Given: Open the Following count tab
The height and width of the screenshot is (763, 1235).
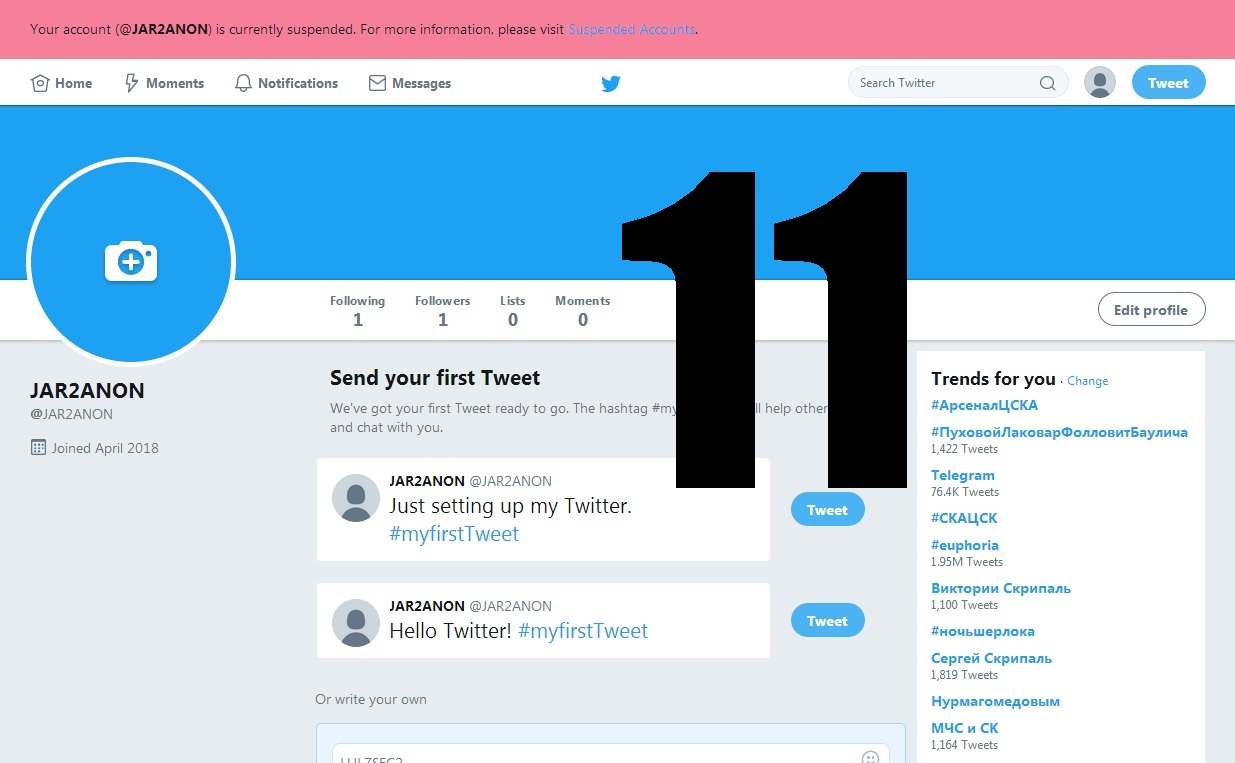Looking at the screenshot, I should click(357, 311).
